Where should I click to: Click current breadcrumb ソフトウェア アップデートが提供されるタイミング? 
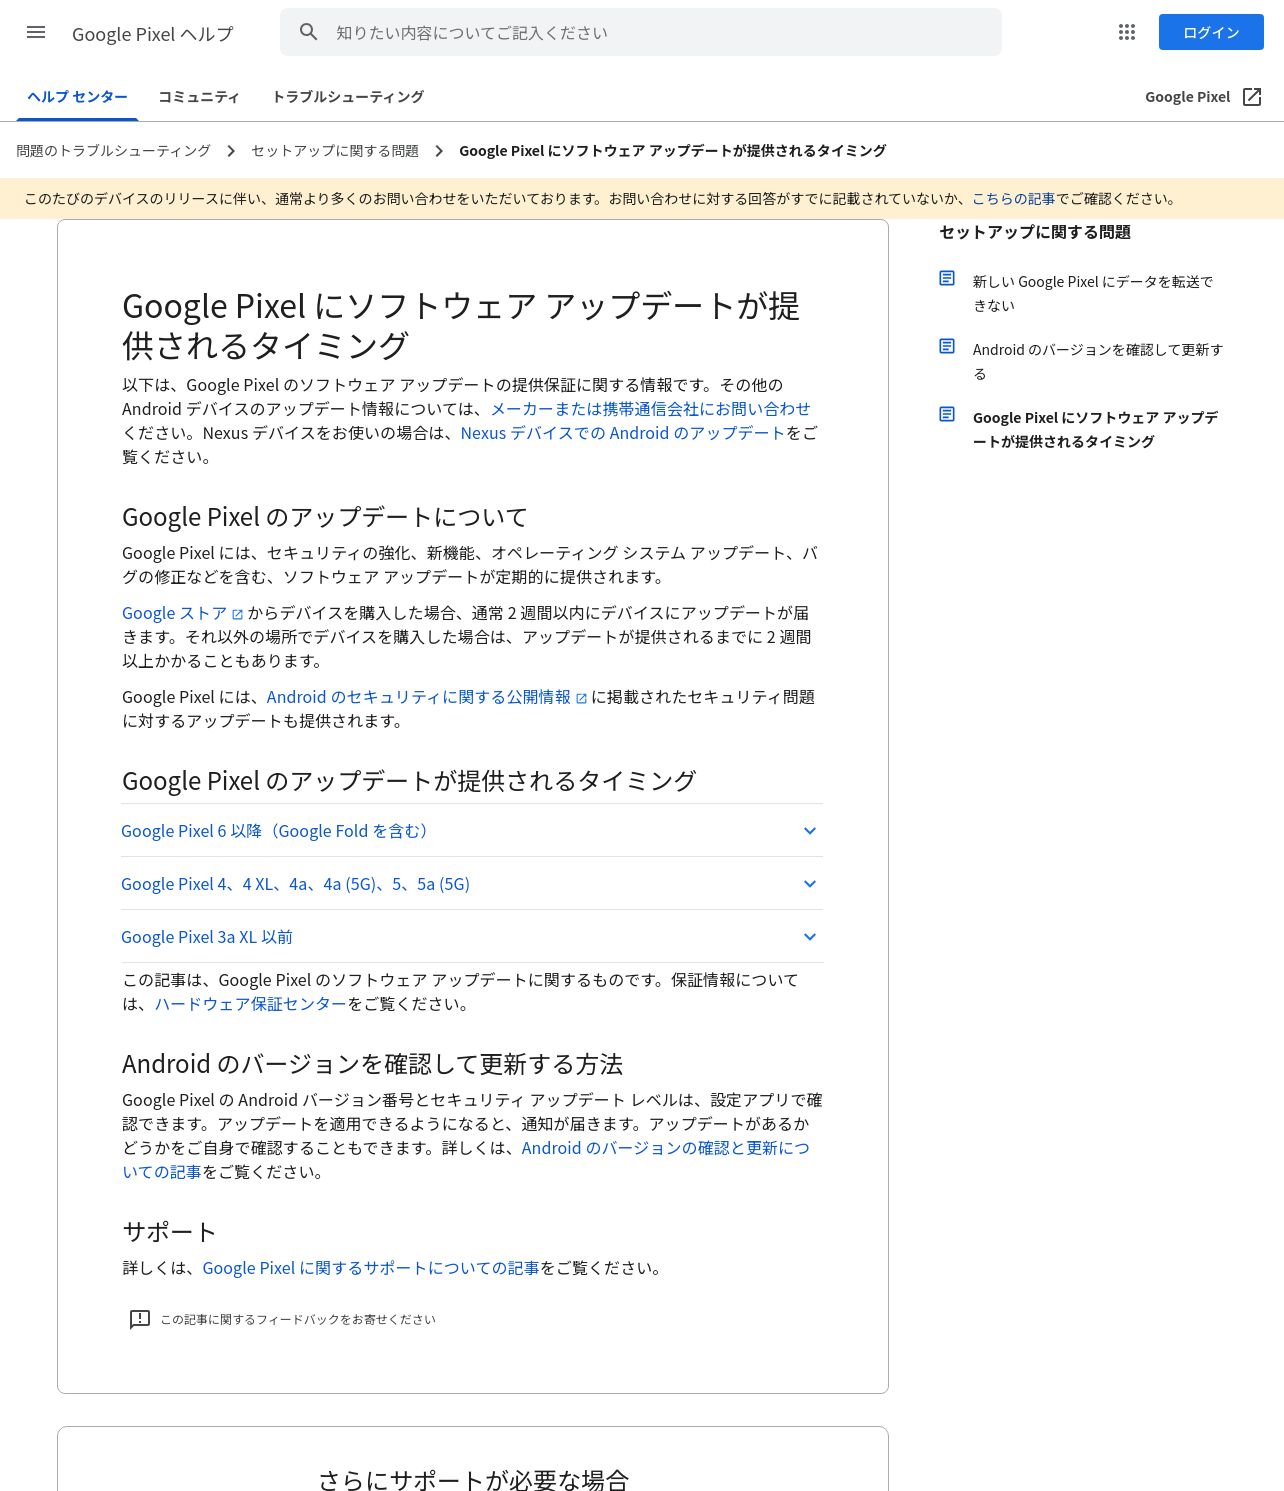[x=673, y=151]
